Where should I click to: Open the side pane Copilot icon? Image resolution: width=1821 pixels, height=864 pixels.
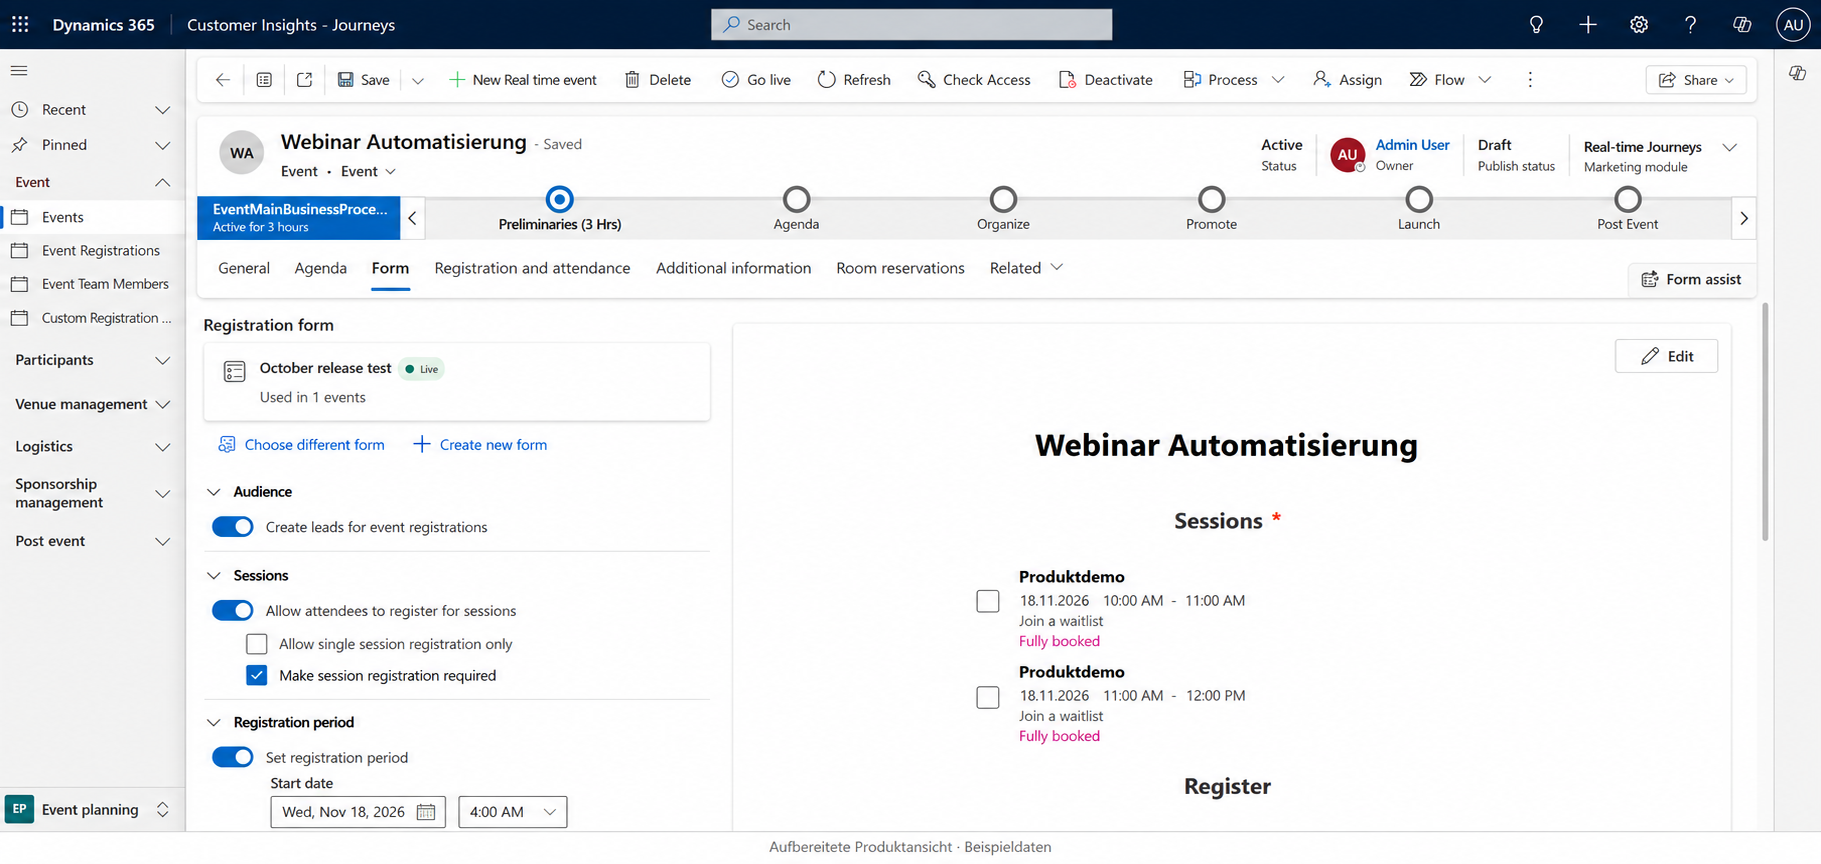point(1797,73)
